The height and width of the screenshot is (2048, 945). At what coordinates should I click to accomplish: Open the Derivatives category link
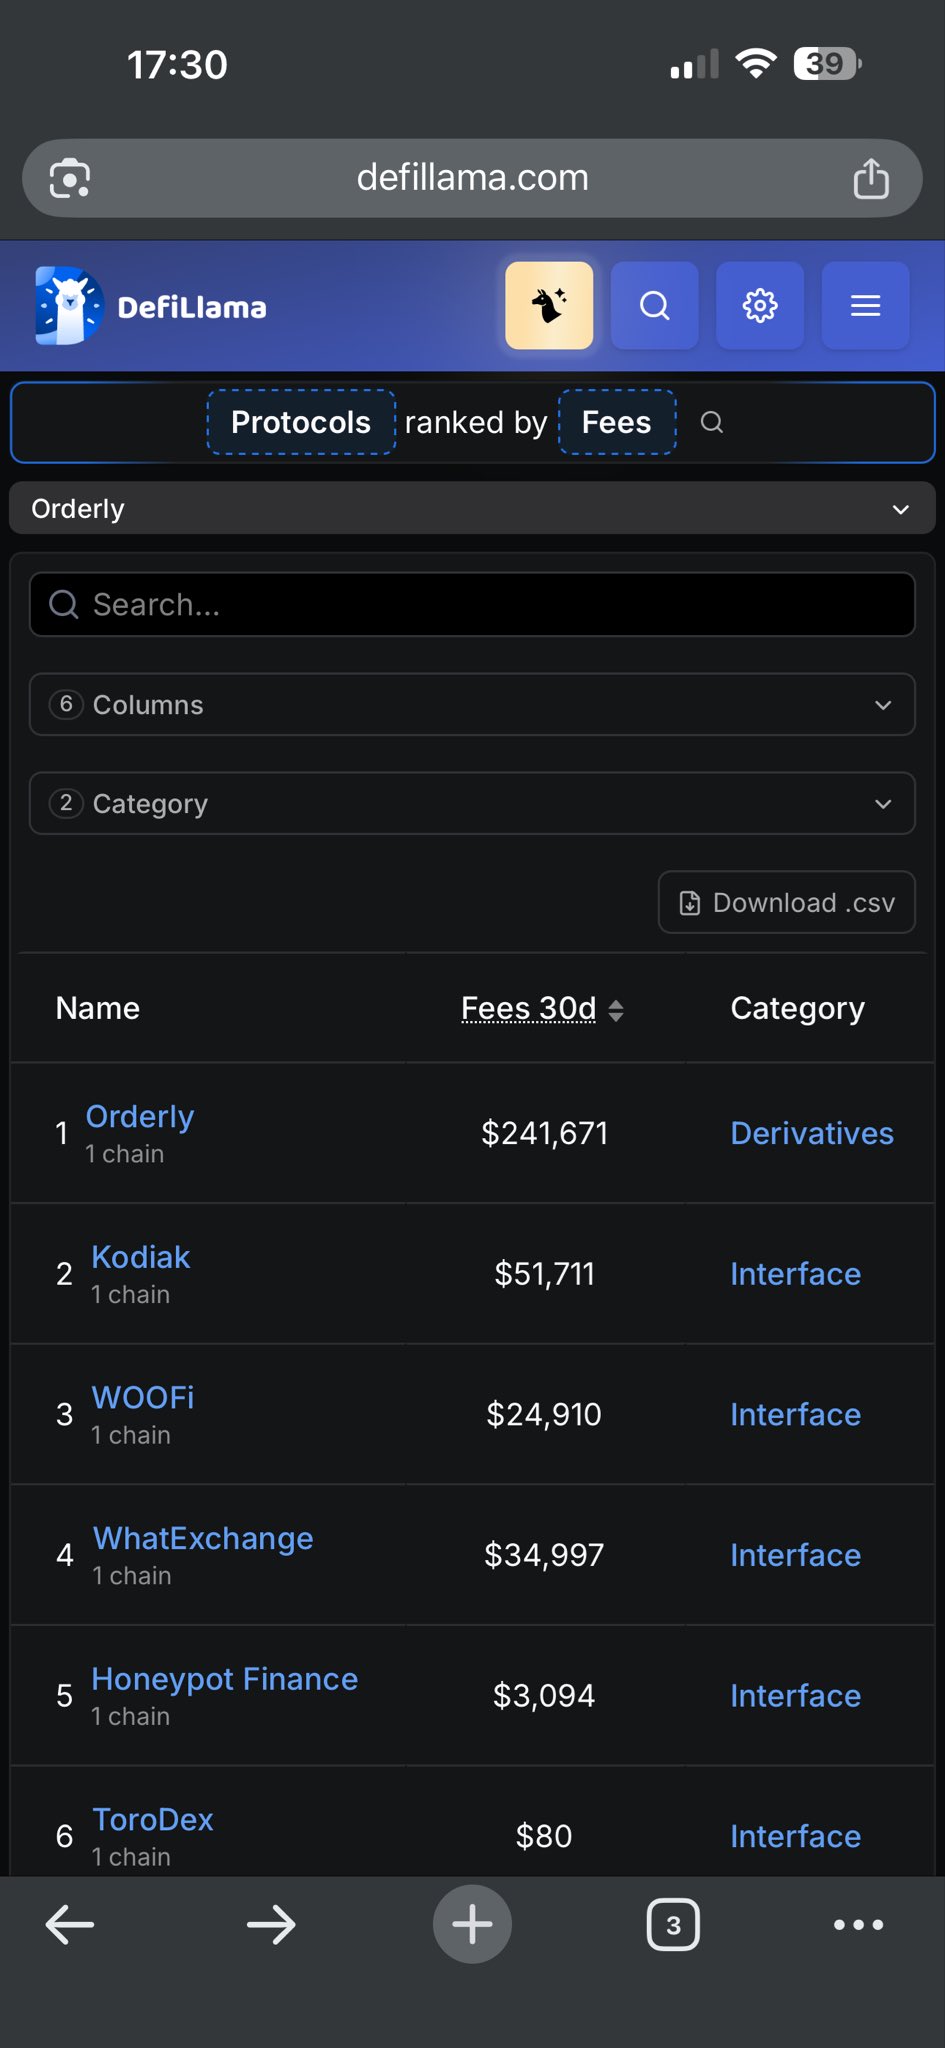pyautogui.click(x=811, y=1134)
